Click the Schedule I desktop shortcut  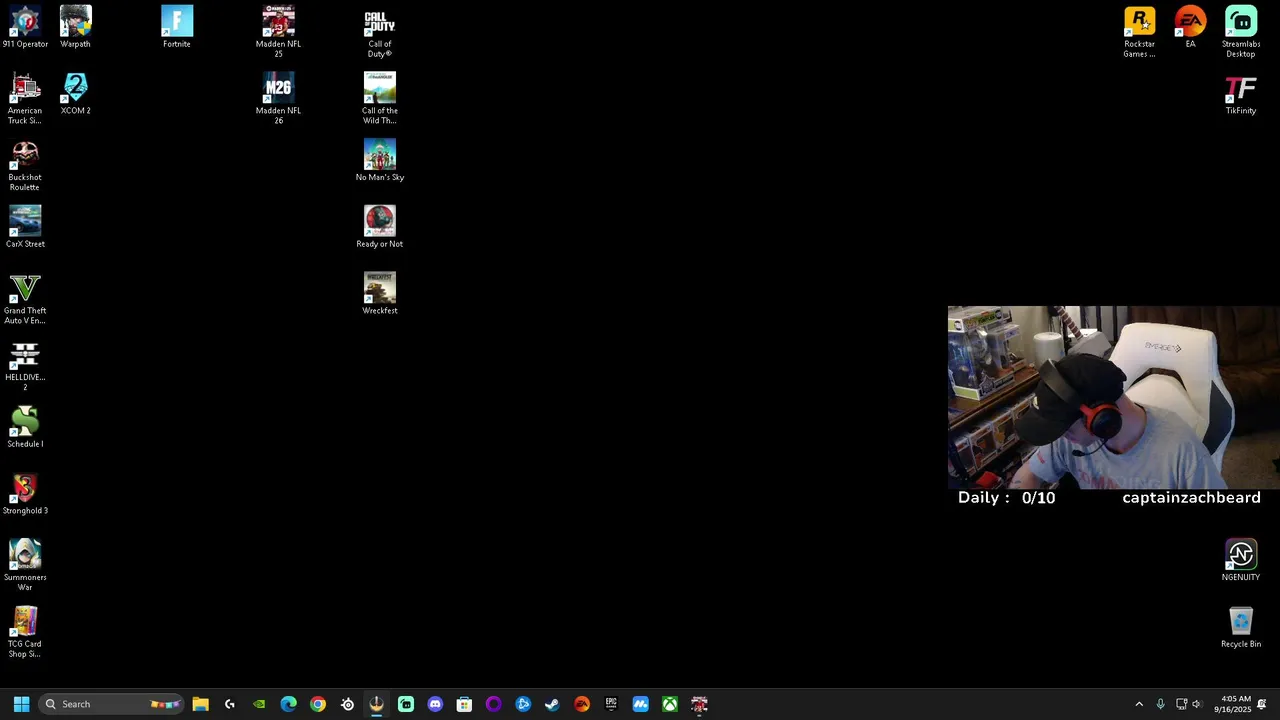click(25, 427)
